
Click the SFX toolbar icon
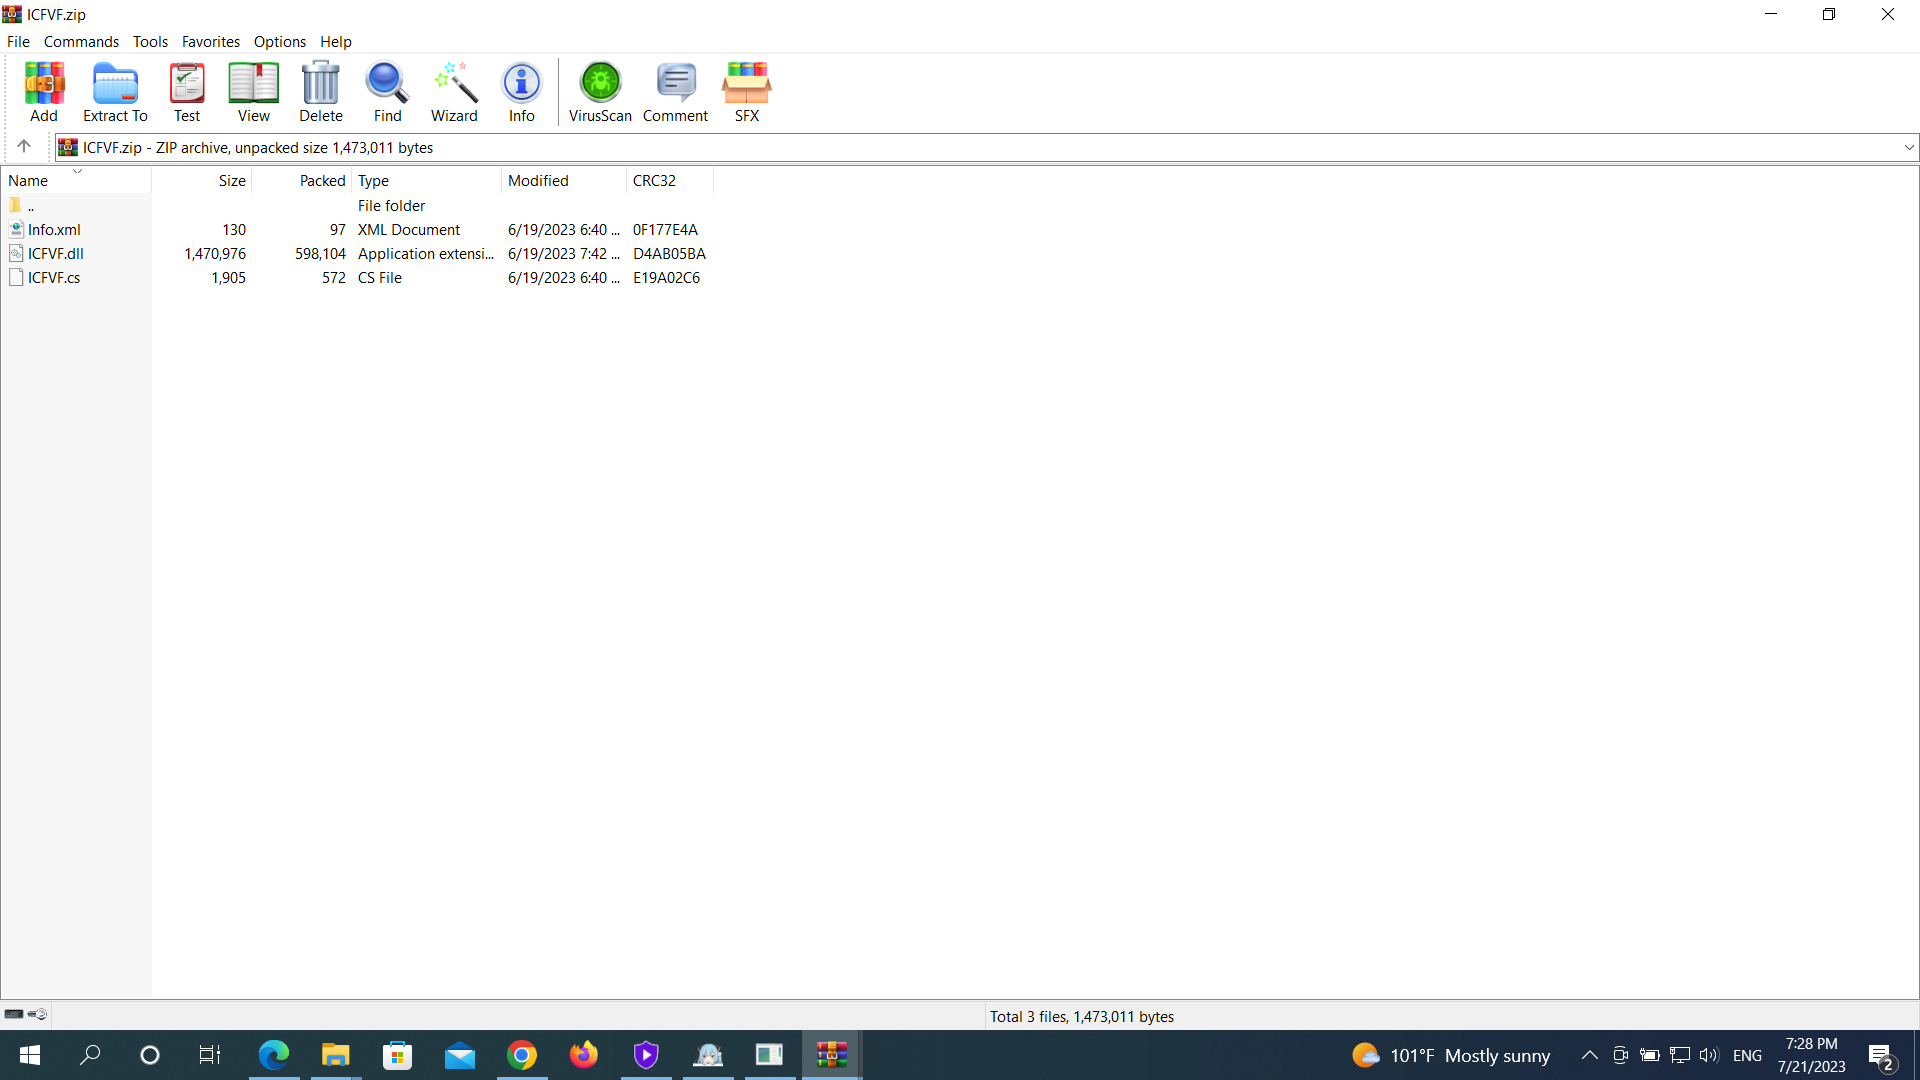point(747,91)
